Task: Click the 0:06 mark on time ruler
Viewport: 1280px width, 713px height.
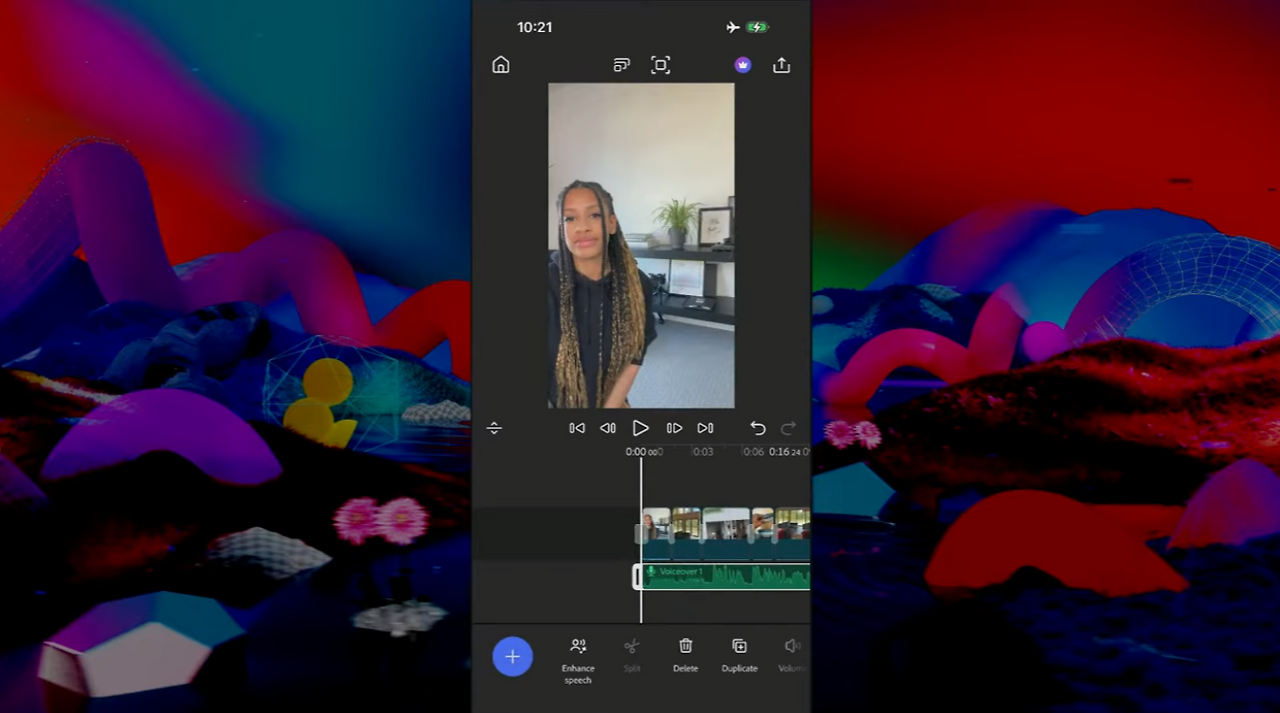Action: (x=753, y=452)
